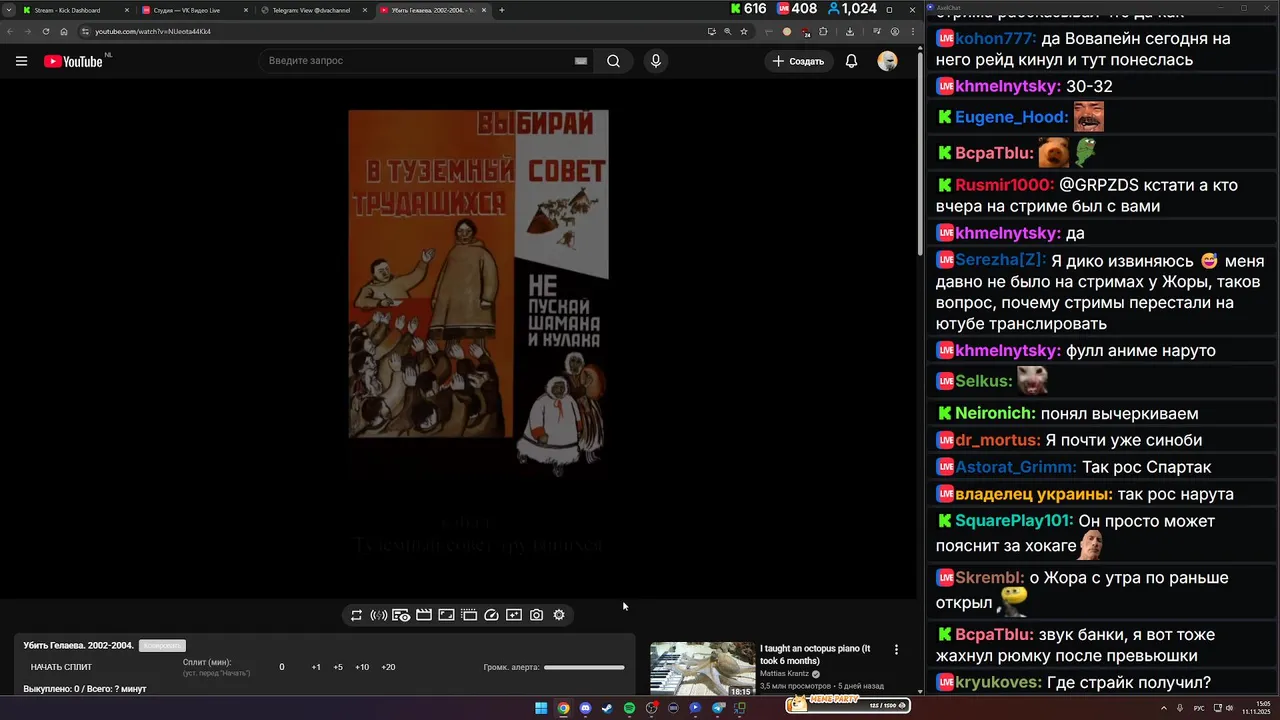Add +1 minute to split
This screenshot has height=720, width=1280.
316,667
